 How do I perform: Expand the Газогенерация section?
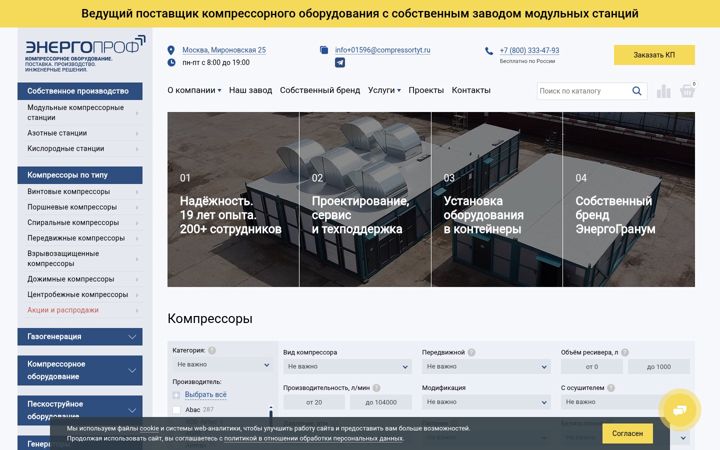pyautogui.click(x=80, y=337)
